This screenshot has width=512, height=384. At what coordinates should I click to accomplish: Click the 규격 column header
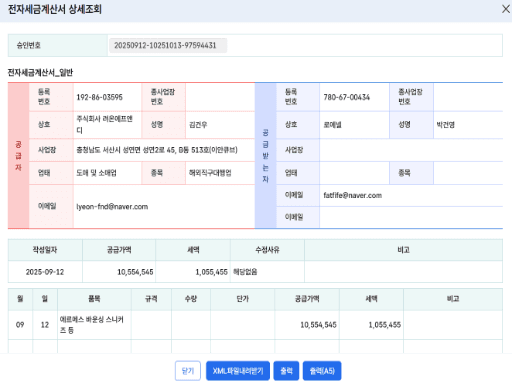151,299
